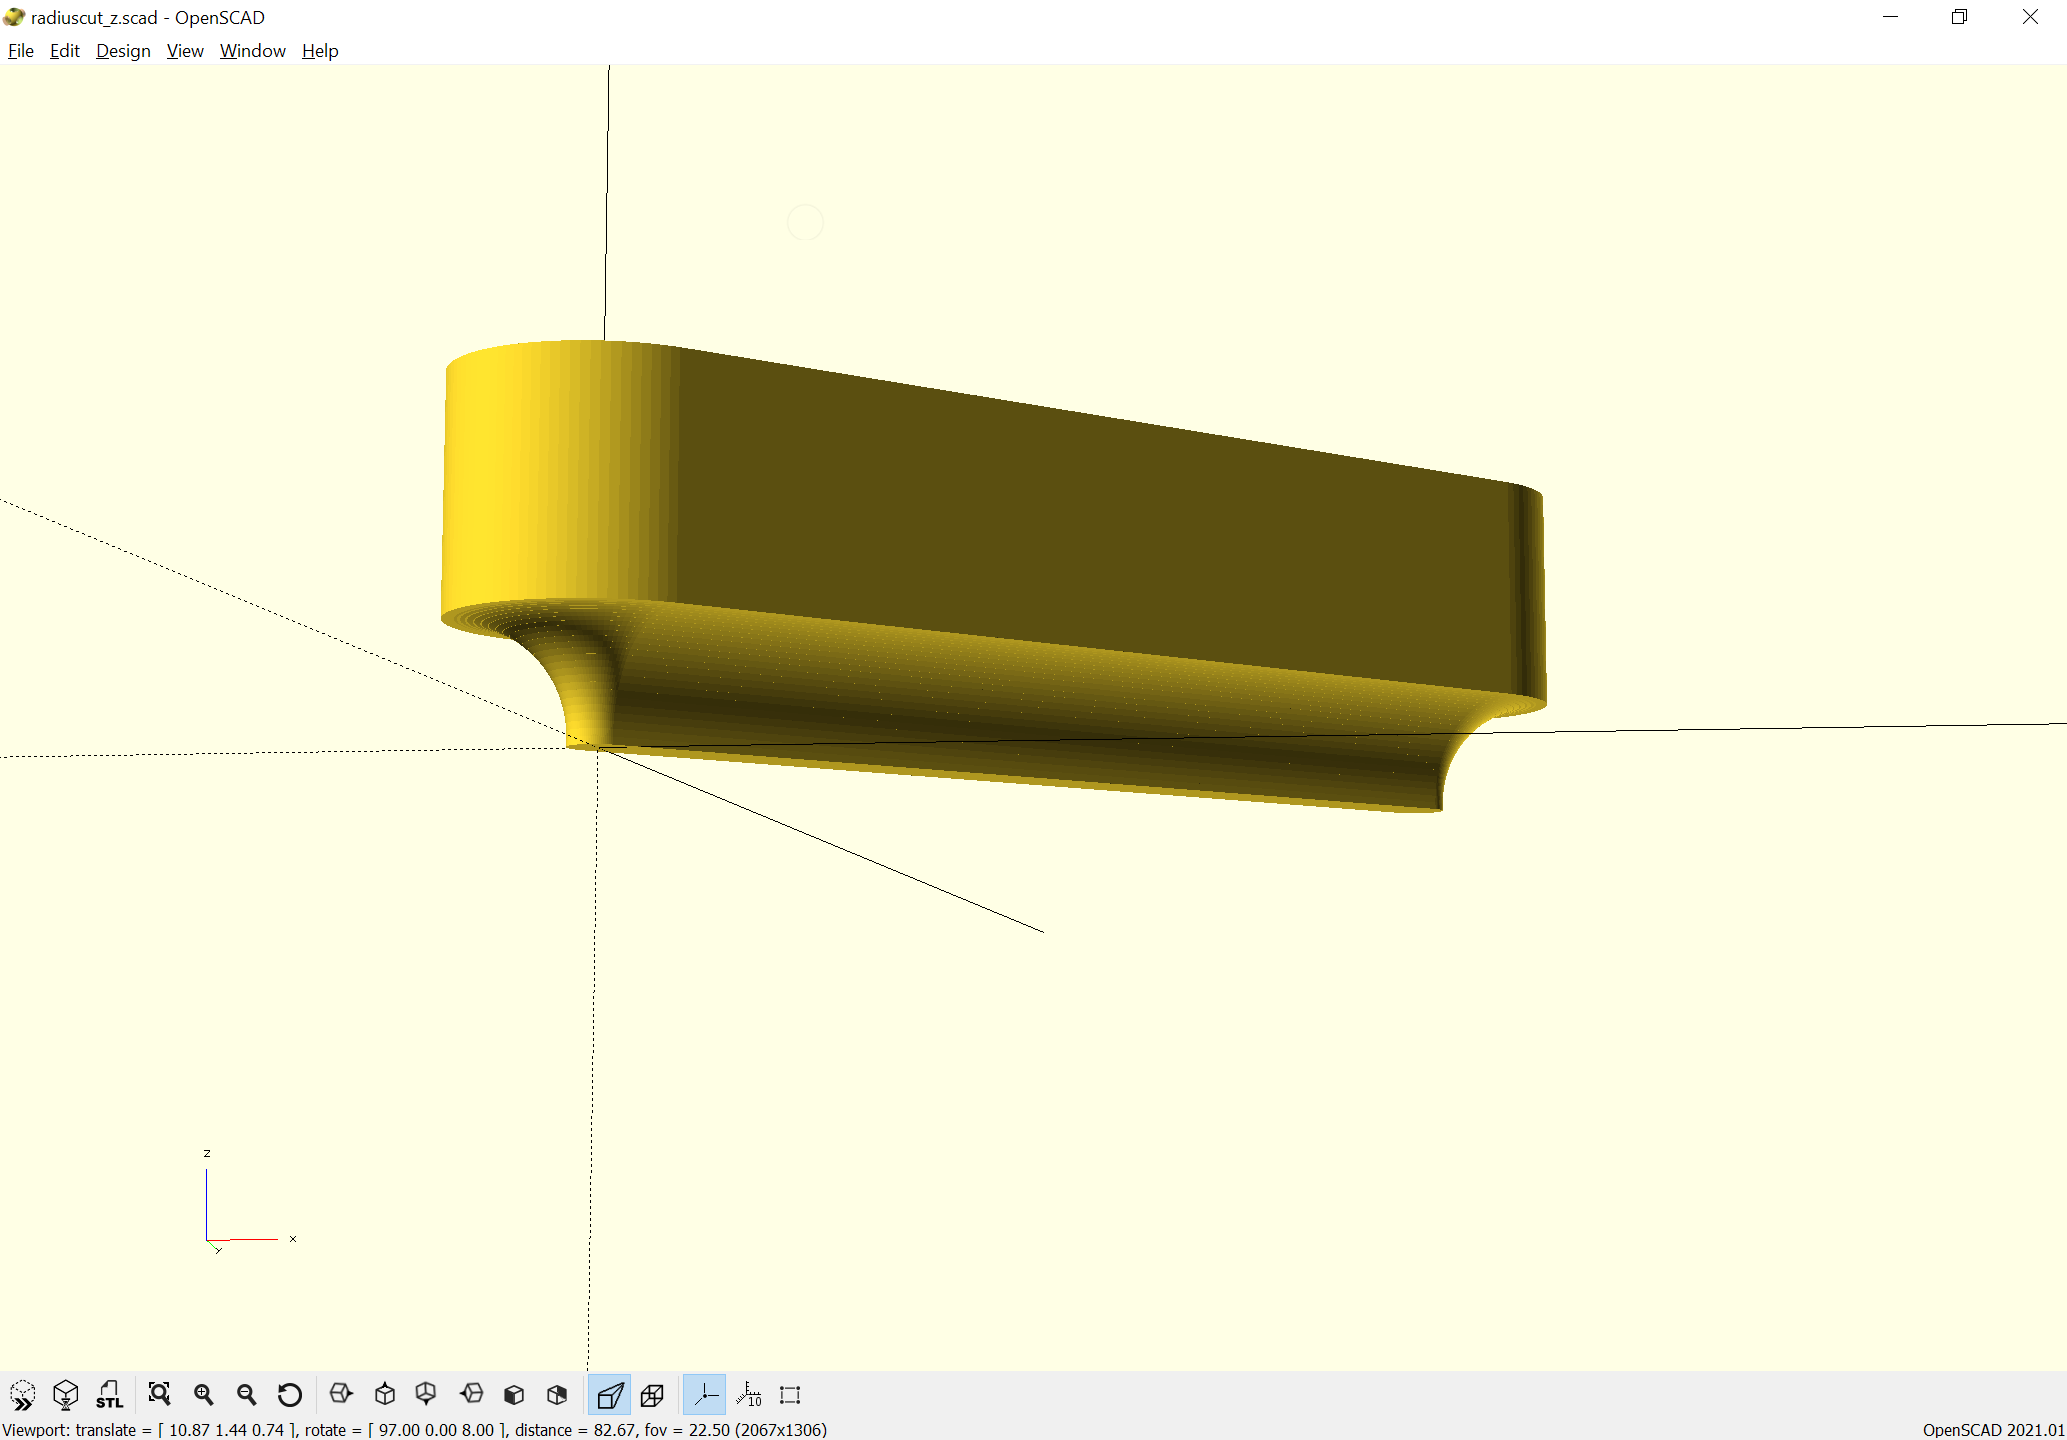Toggle Show Axes button
This screenshot has height=1440, width=2067.
point(705,1394)
